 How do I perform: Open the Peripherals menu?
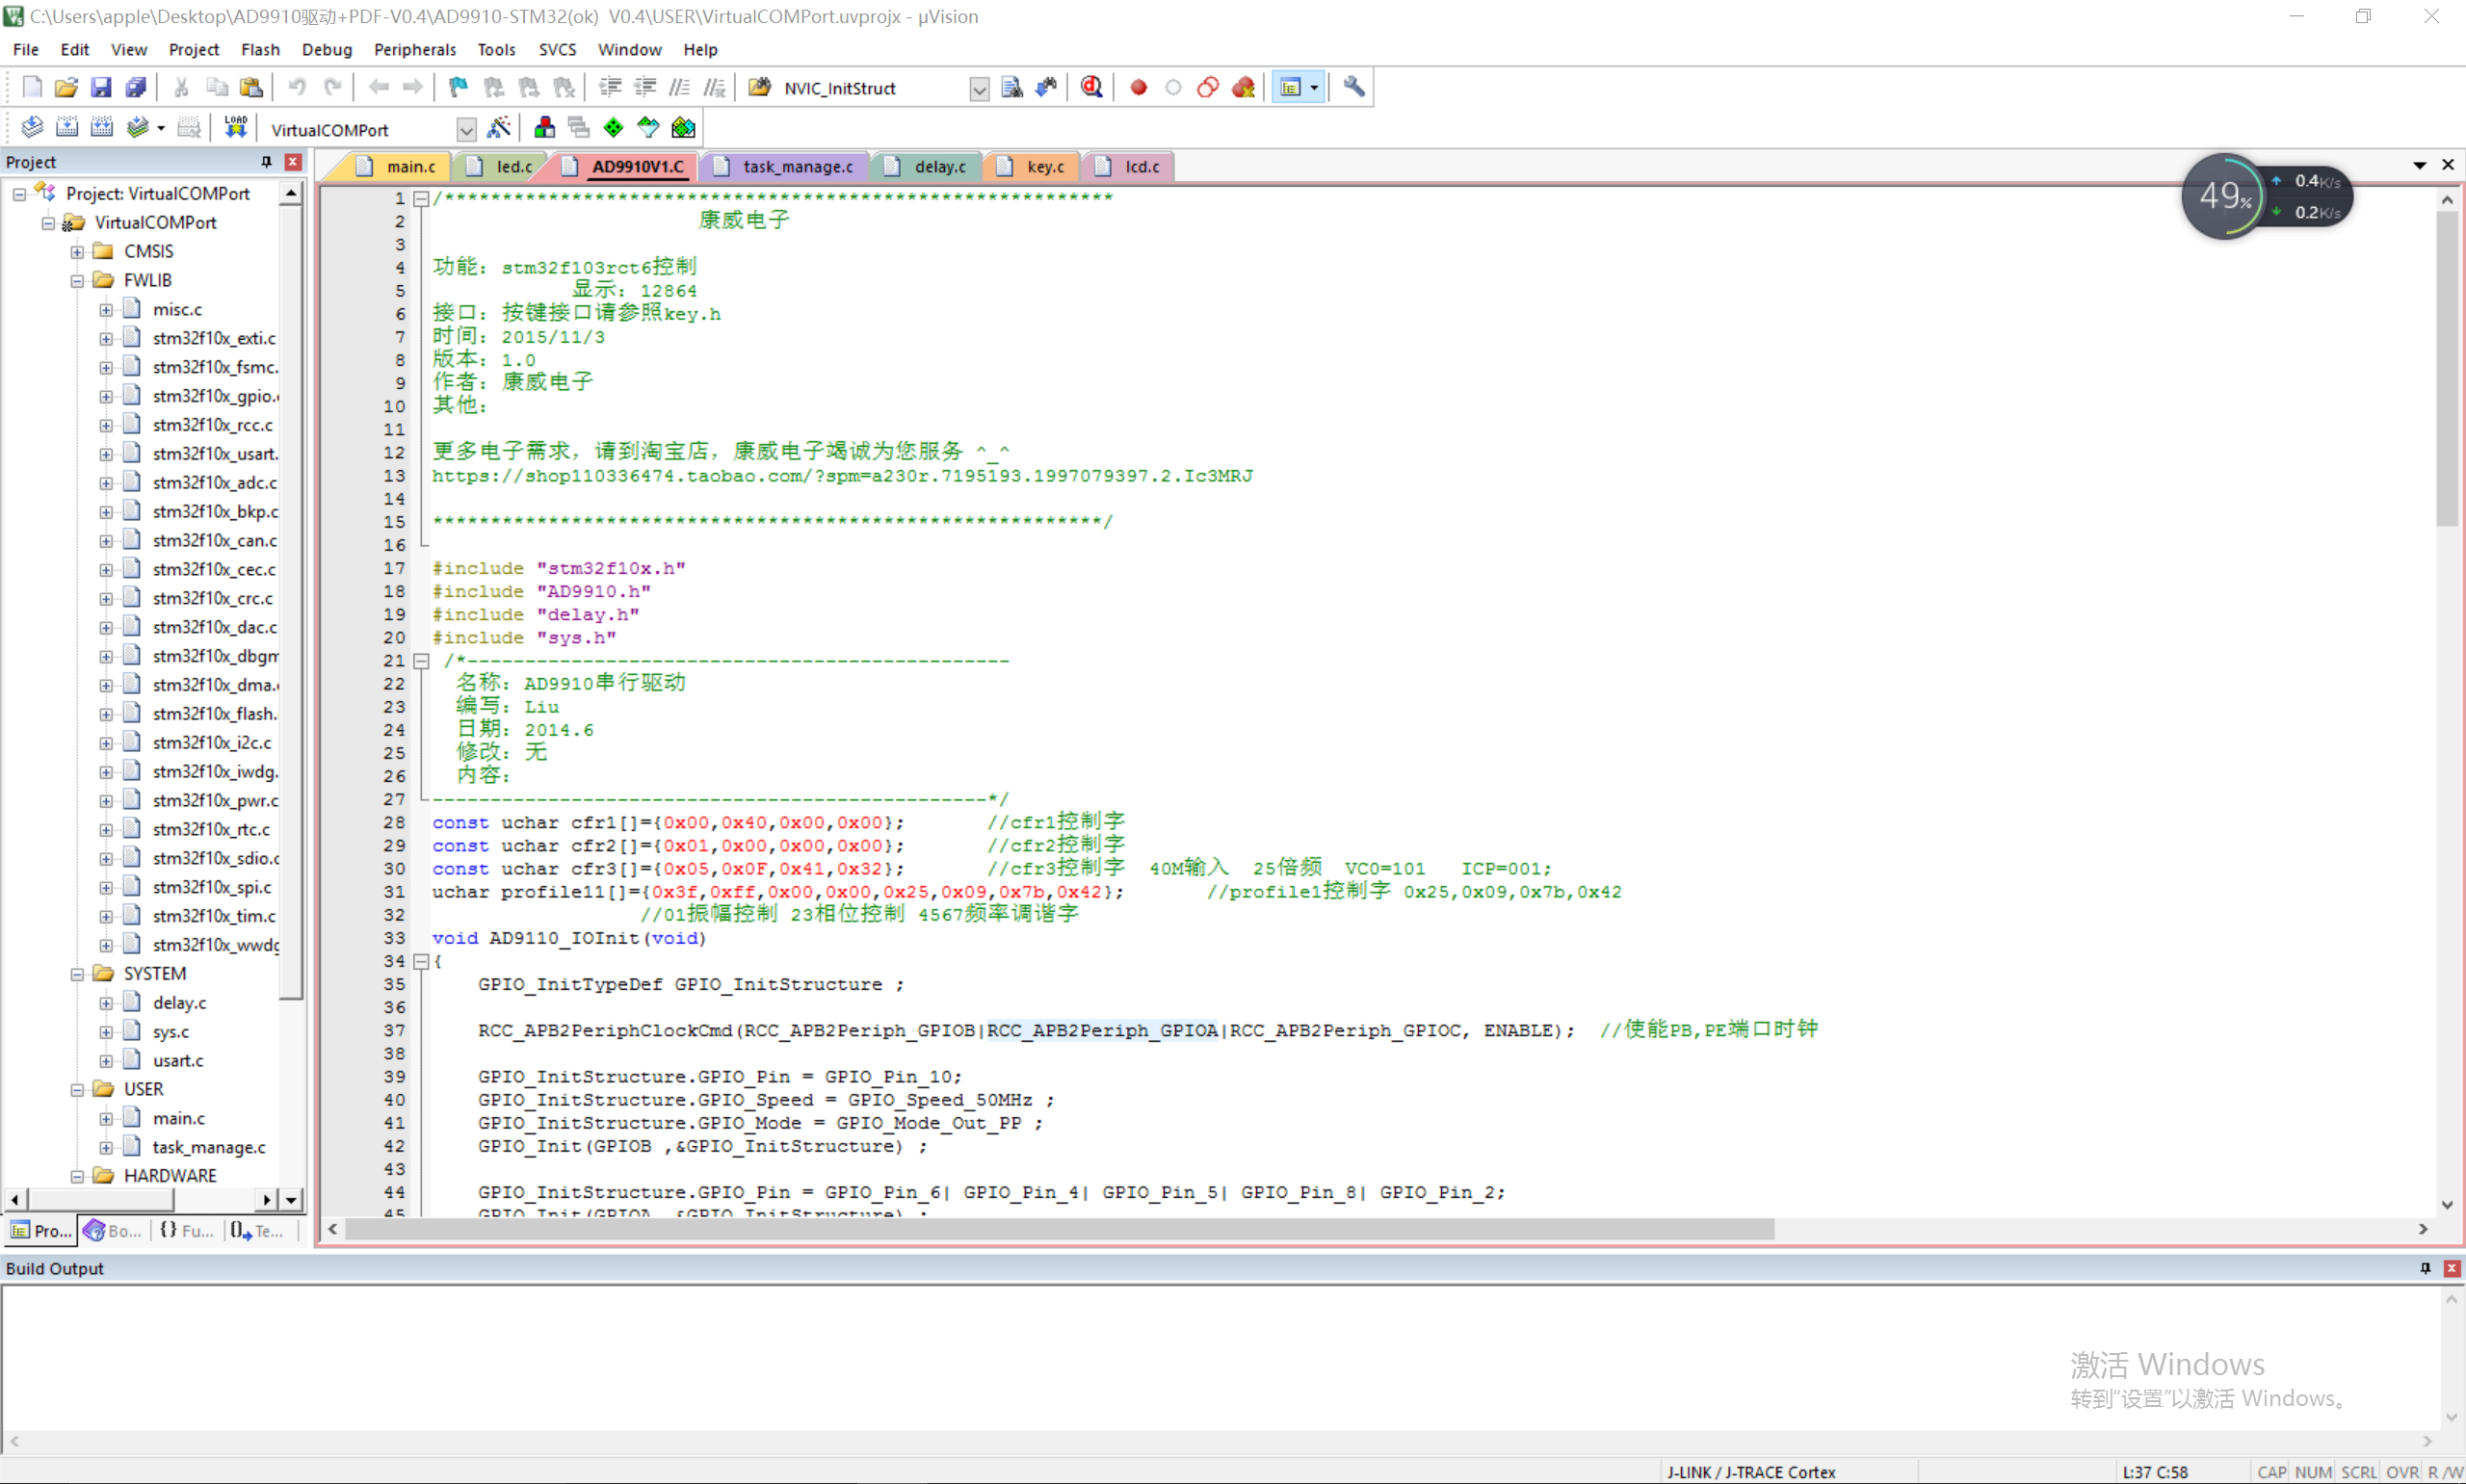[x=415, y=49]
